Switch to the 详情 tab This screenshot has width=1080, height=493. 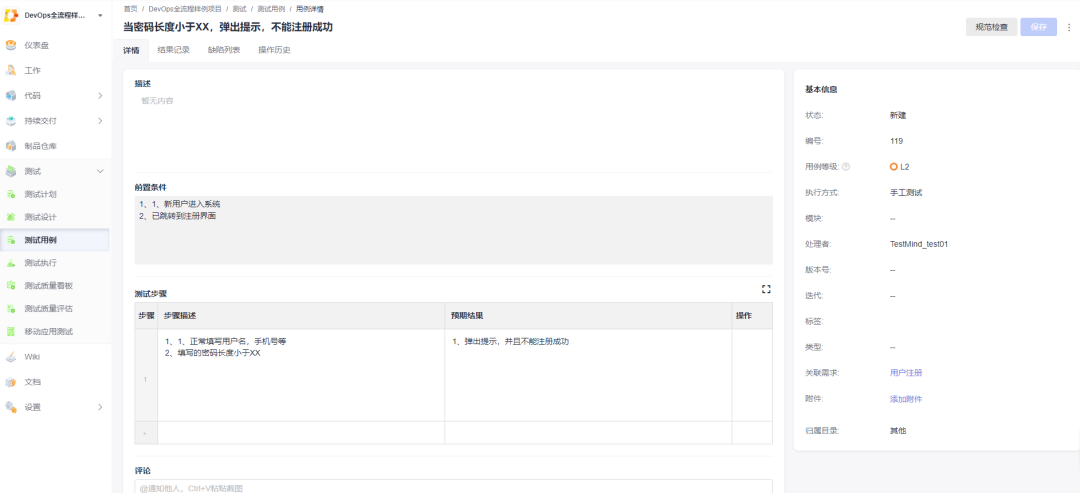(x=131, y=50)
